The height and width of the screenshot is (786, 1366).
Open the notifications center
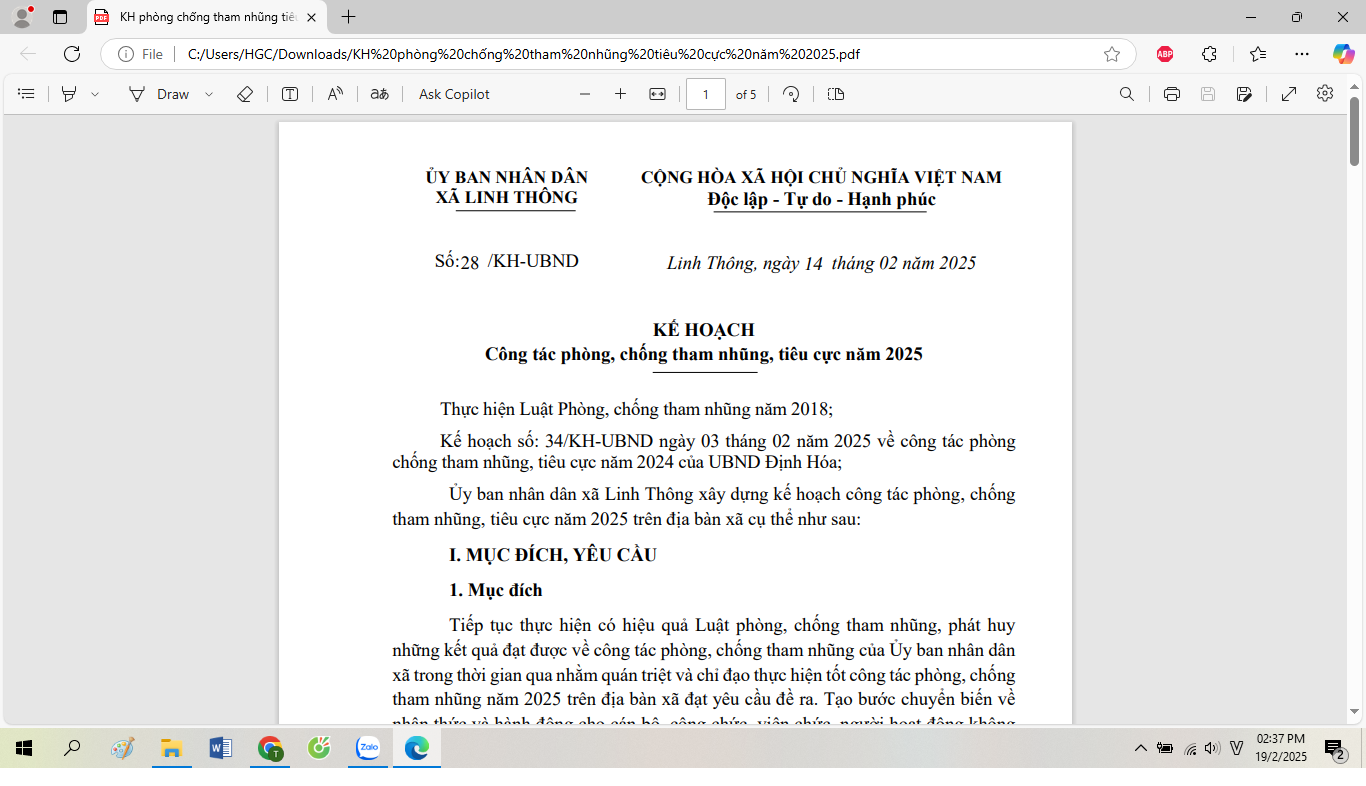[1334, 749]
